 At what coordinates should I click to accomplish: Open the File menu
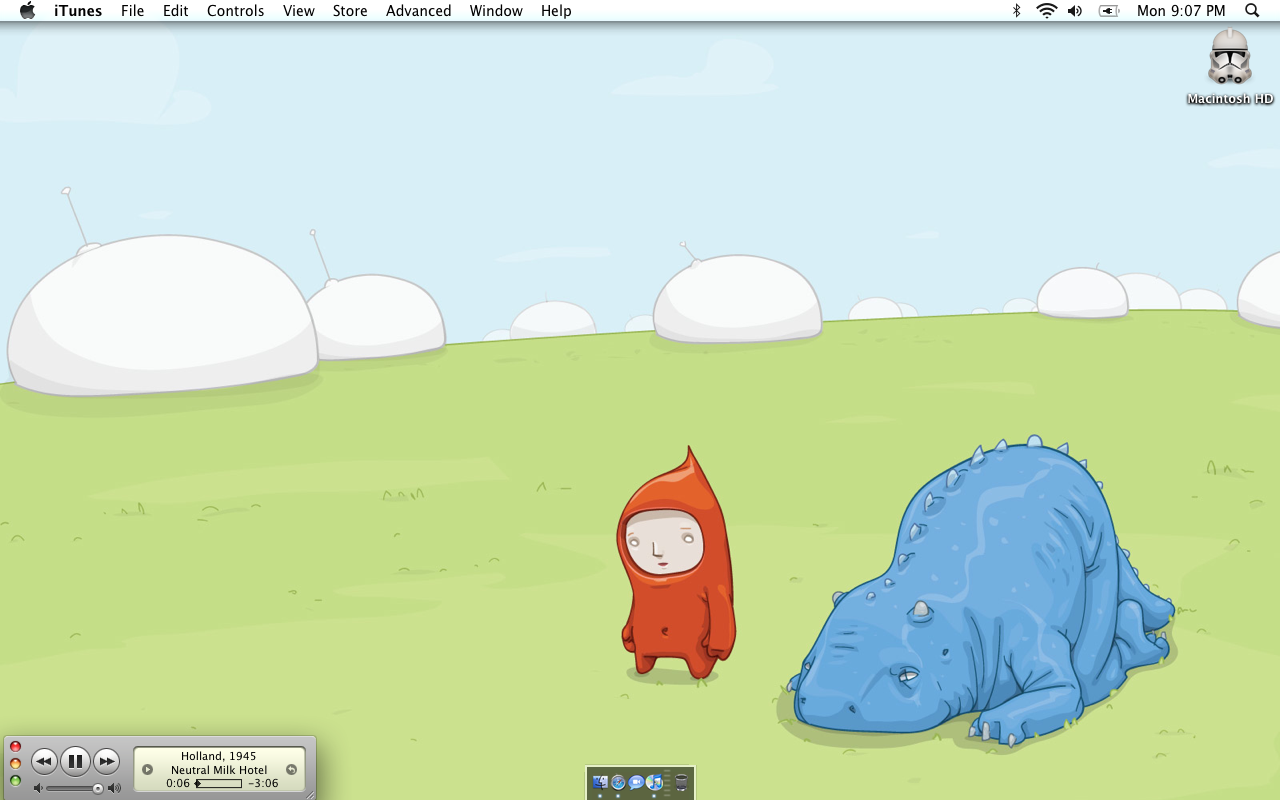click(x=132, y=11)
